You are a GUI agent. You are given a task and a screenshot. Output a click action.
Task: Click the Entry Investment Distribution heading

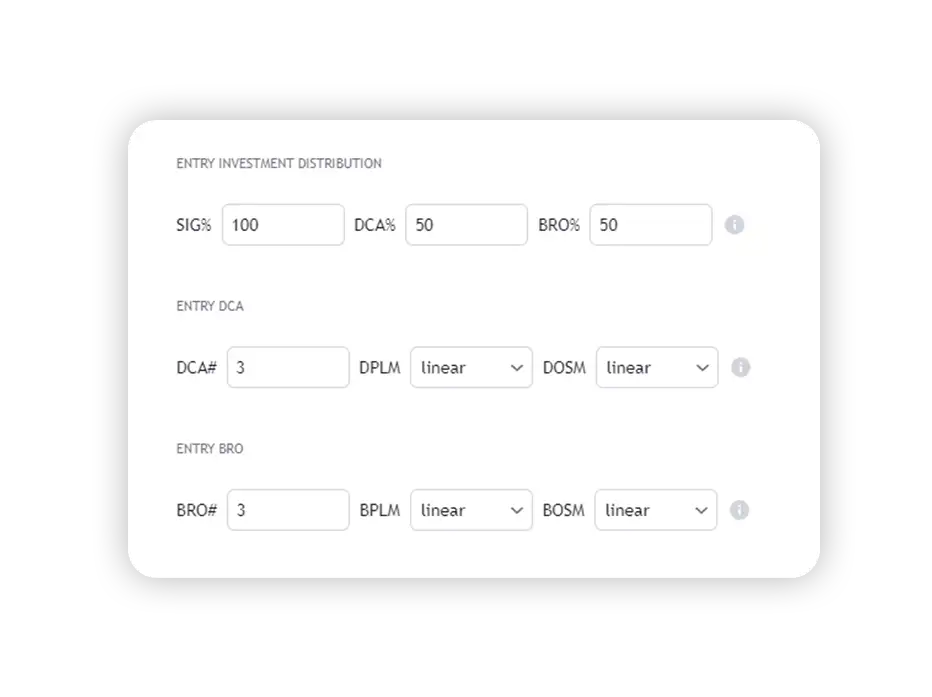279,163
